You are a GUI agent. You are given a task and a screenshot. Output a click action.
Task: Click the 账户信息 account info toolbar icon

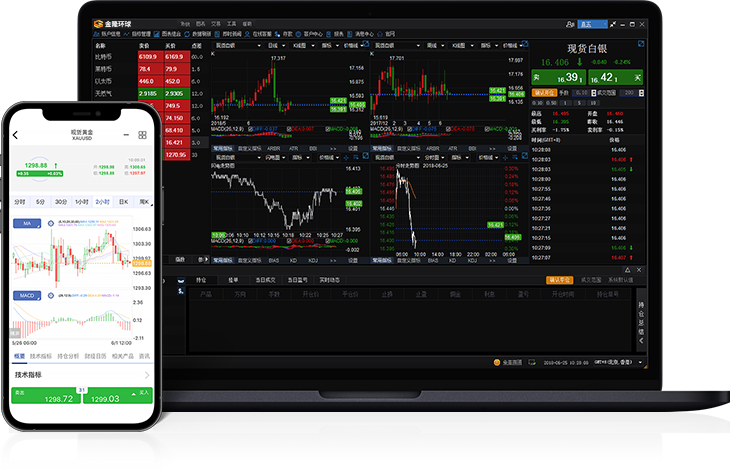[x=107, y=33]
